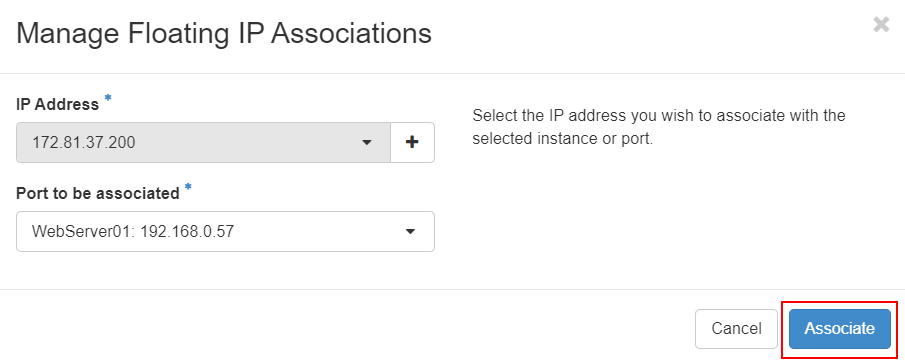Click the Port to be associated label
The image size is (905, 364).
[98, 193]
